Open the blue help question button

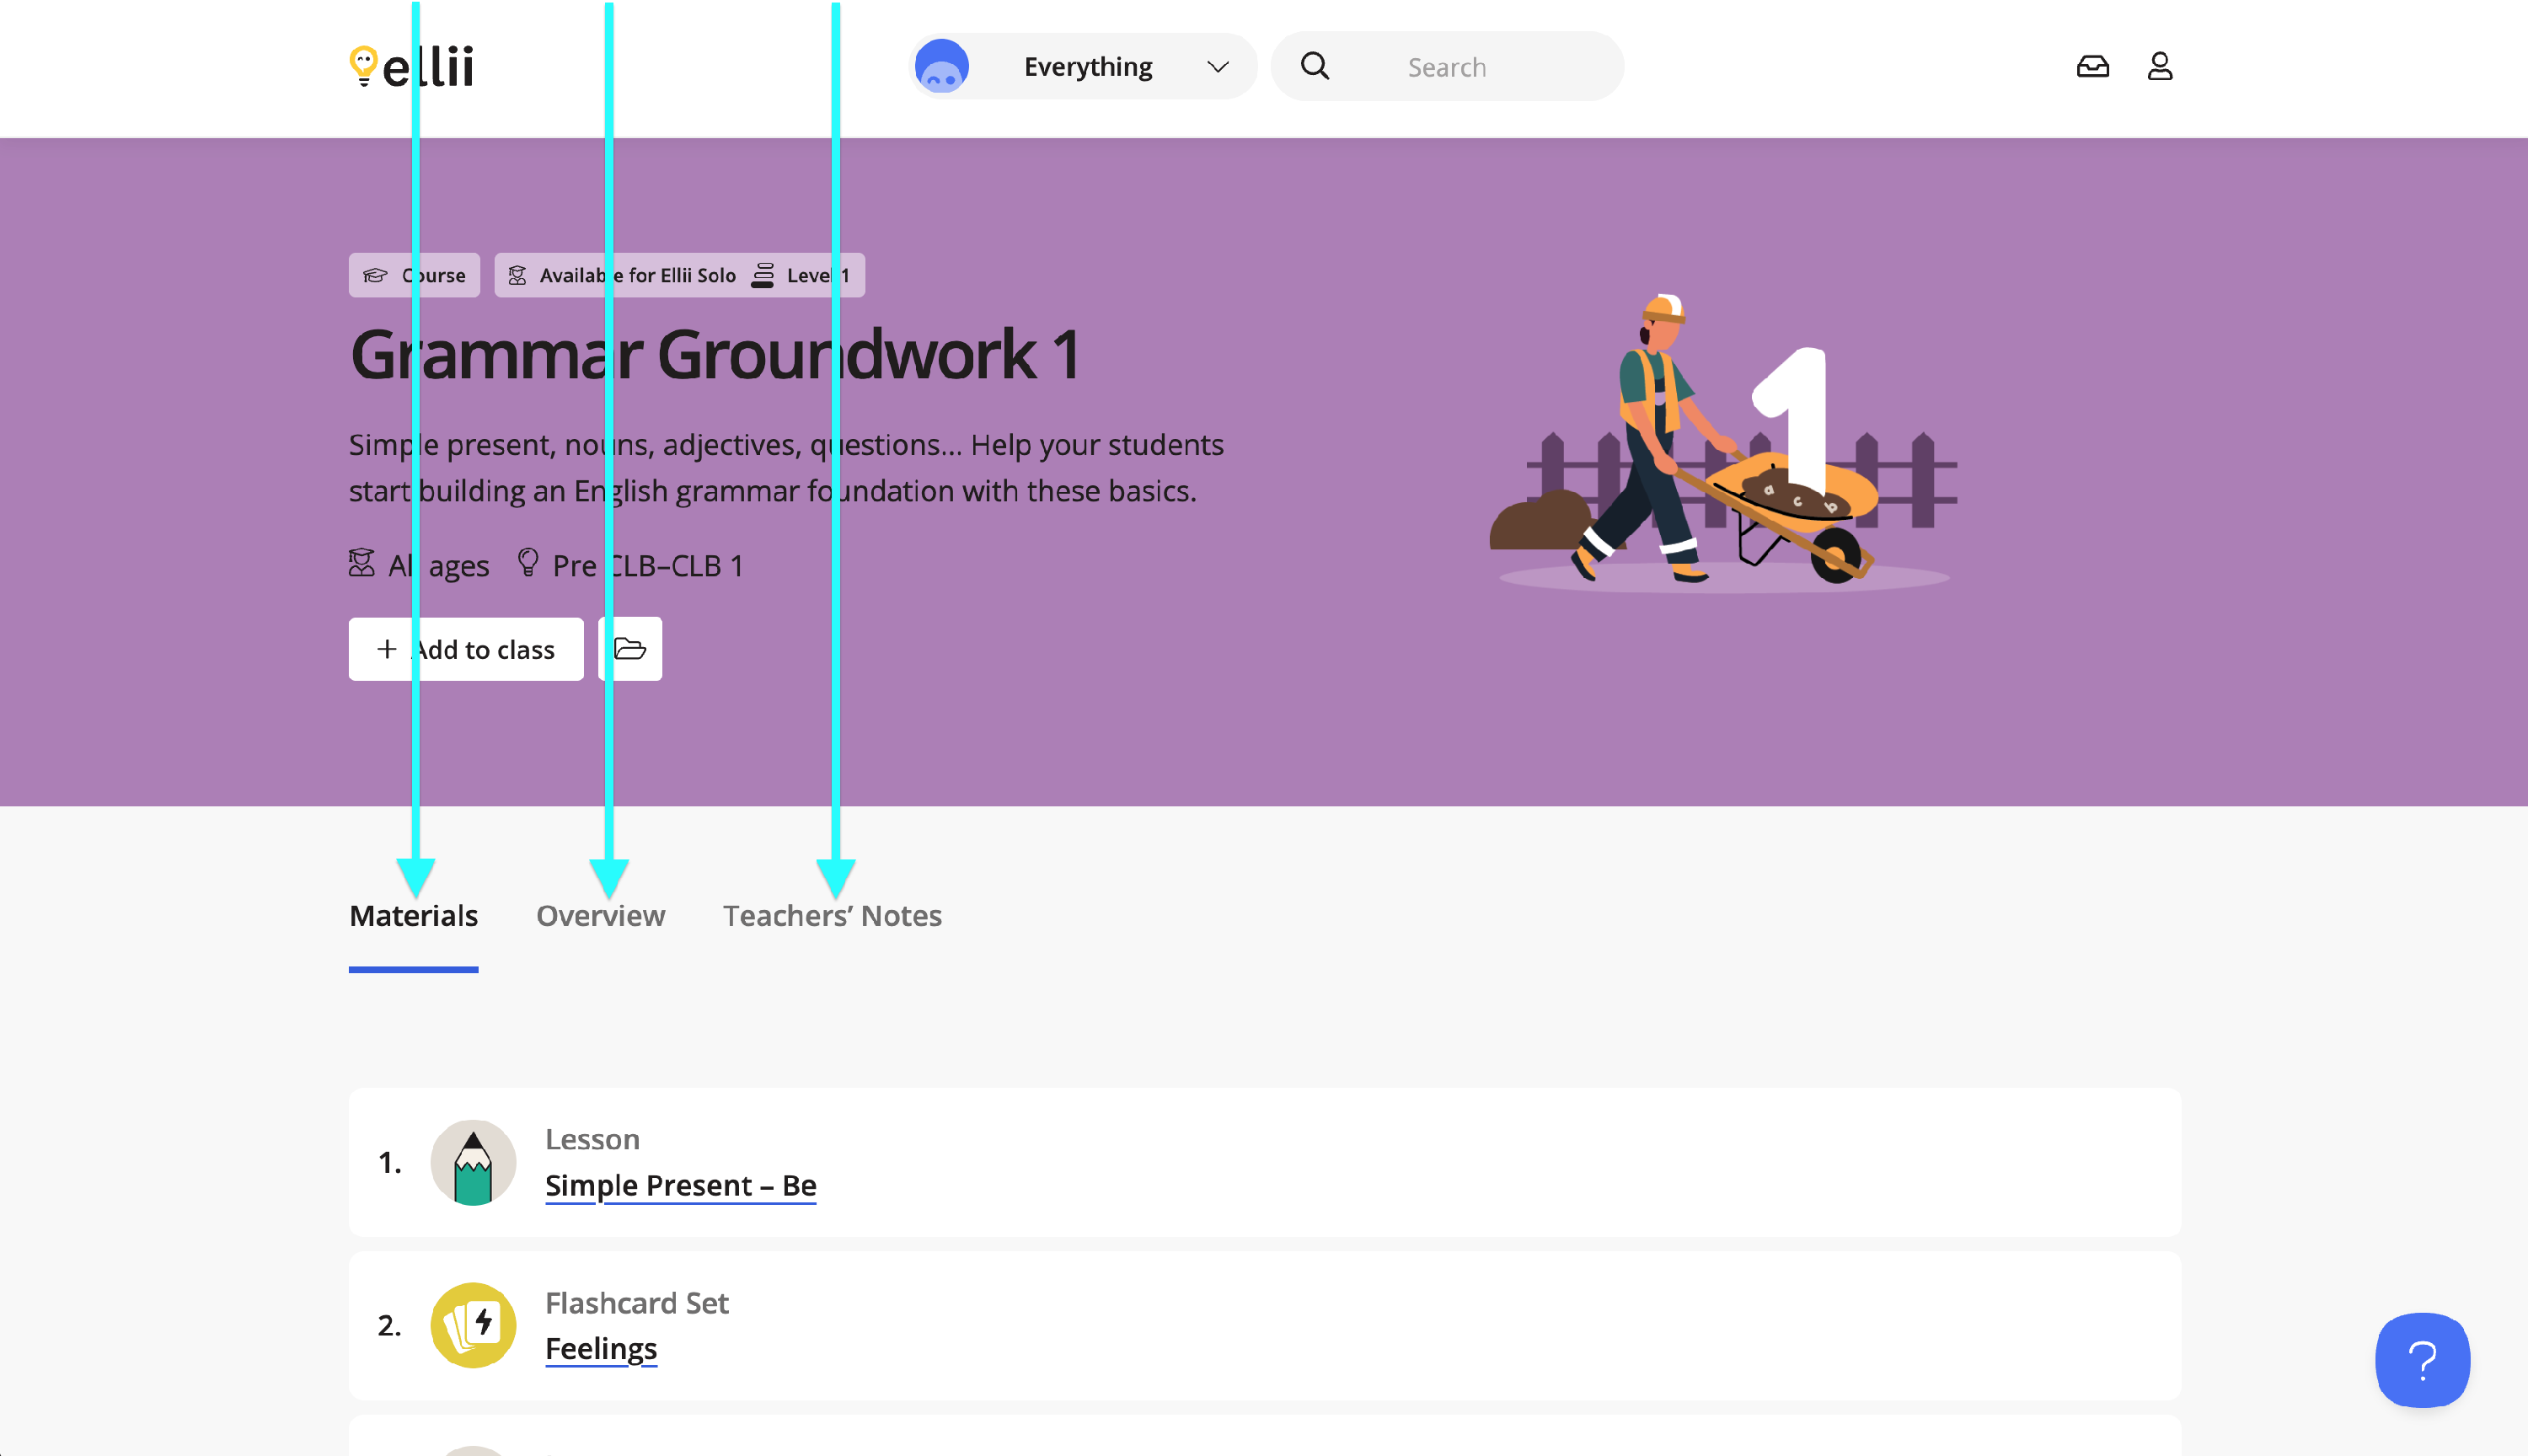2422,1359
